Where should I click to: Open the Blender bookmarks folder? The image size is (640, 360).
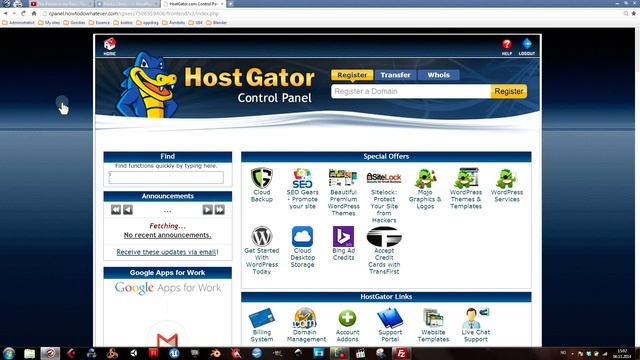pos(217,23)
